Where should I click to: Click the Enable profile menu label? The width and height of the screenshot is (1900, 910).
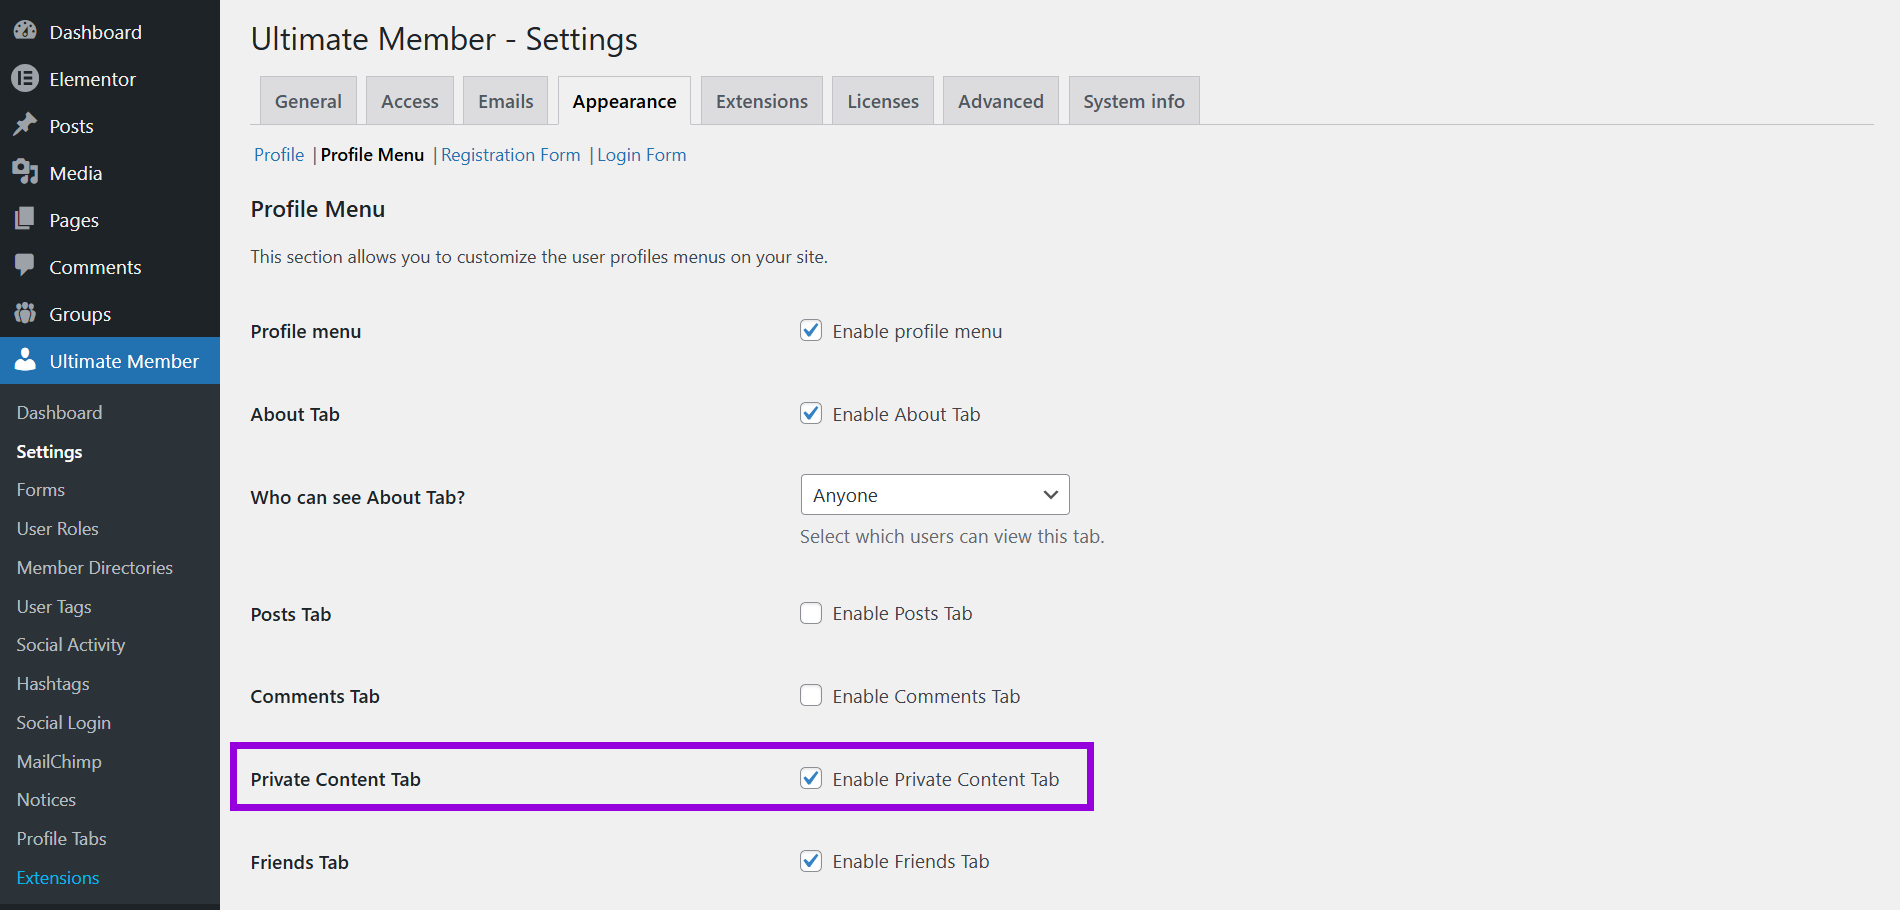point(917,331)
